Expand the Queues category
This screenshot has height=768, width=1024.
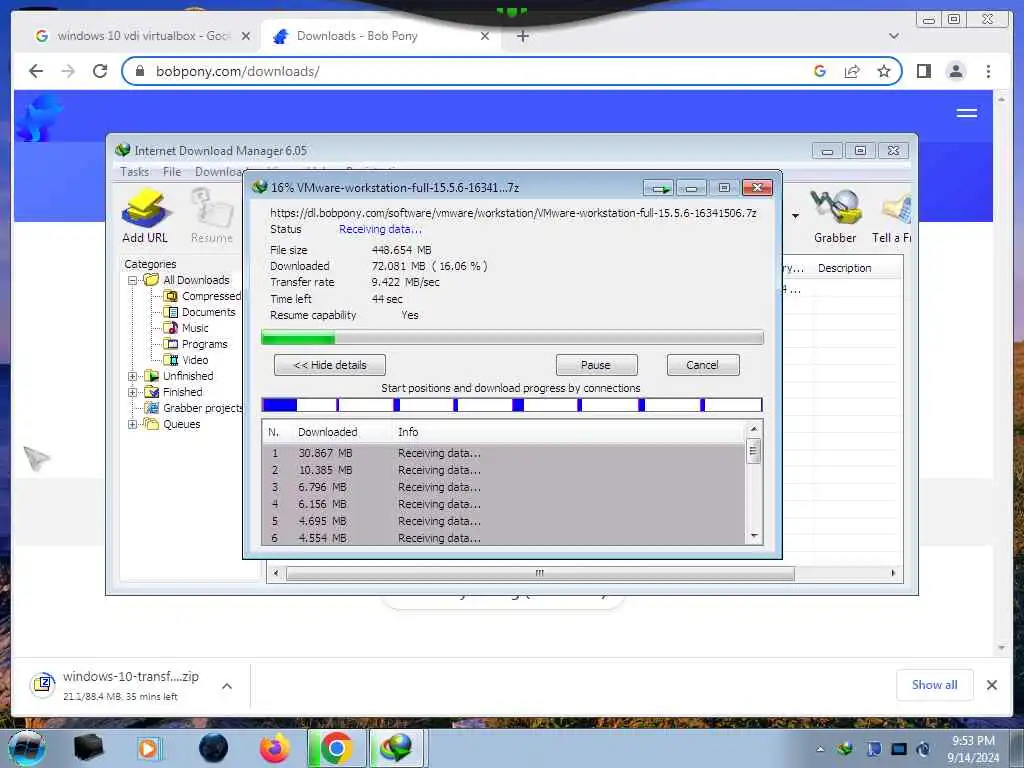133,424
